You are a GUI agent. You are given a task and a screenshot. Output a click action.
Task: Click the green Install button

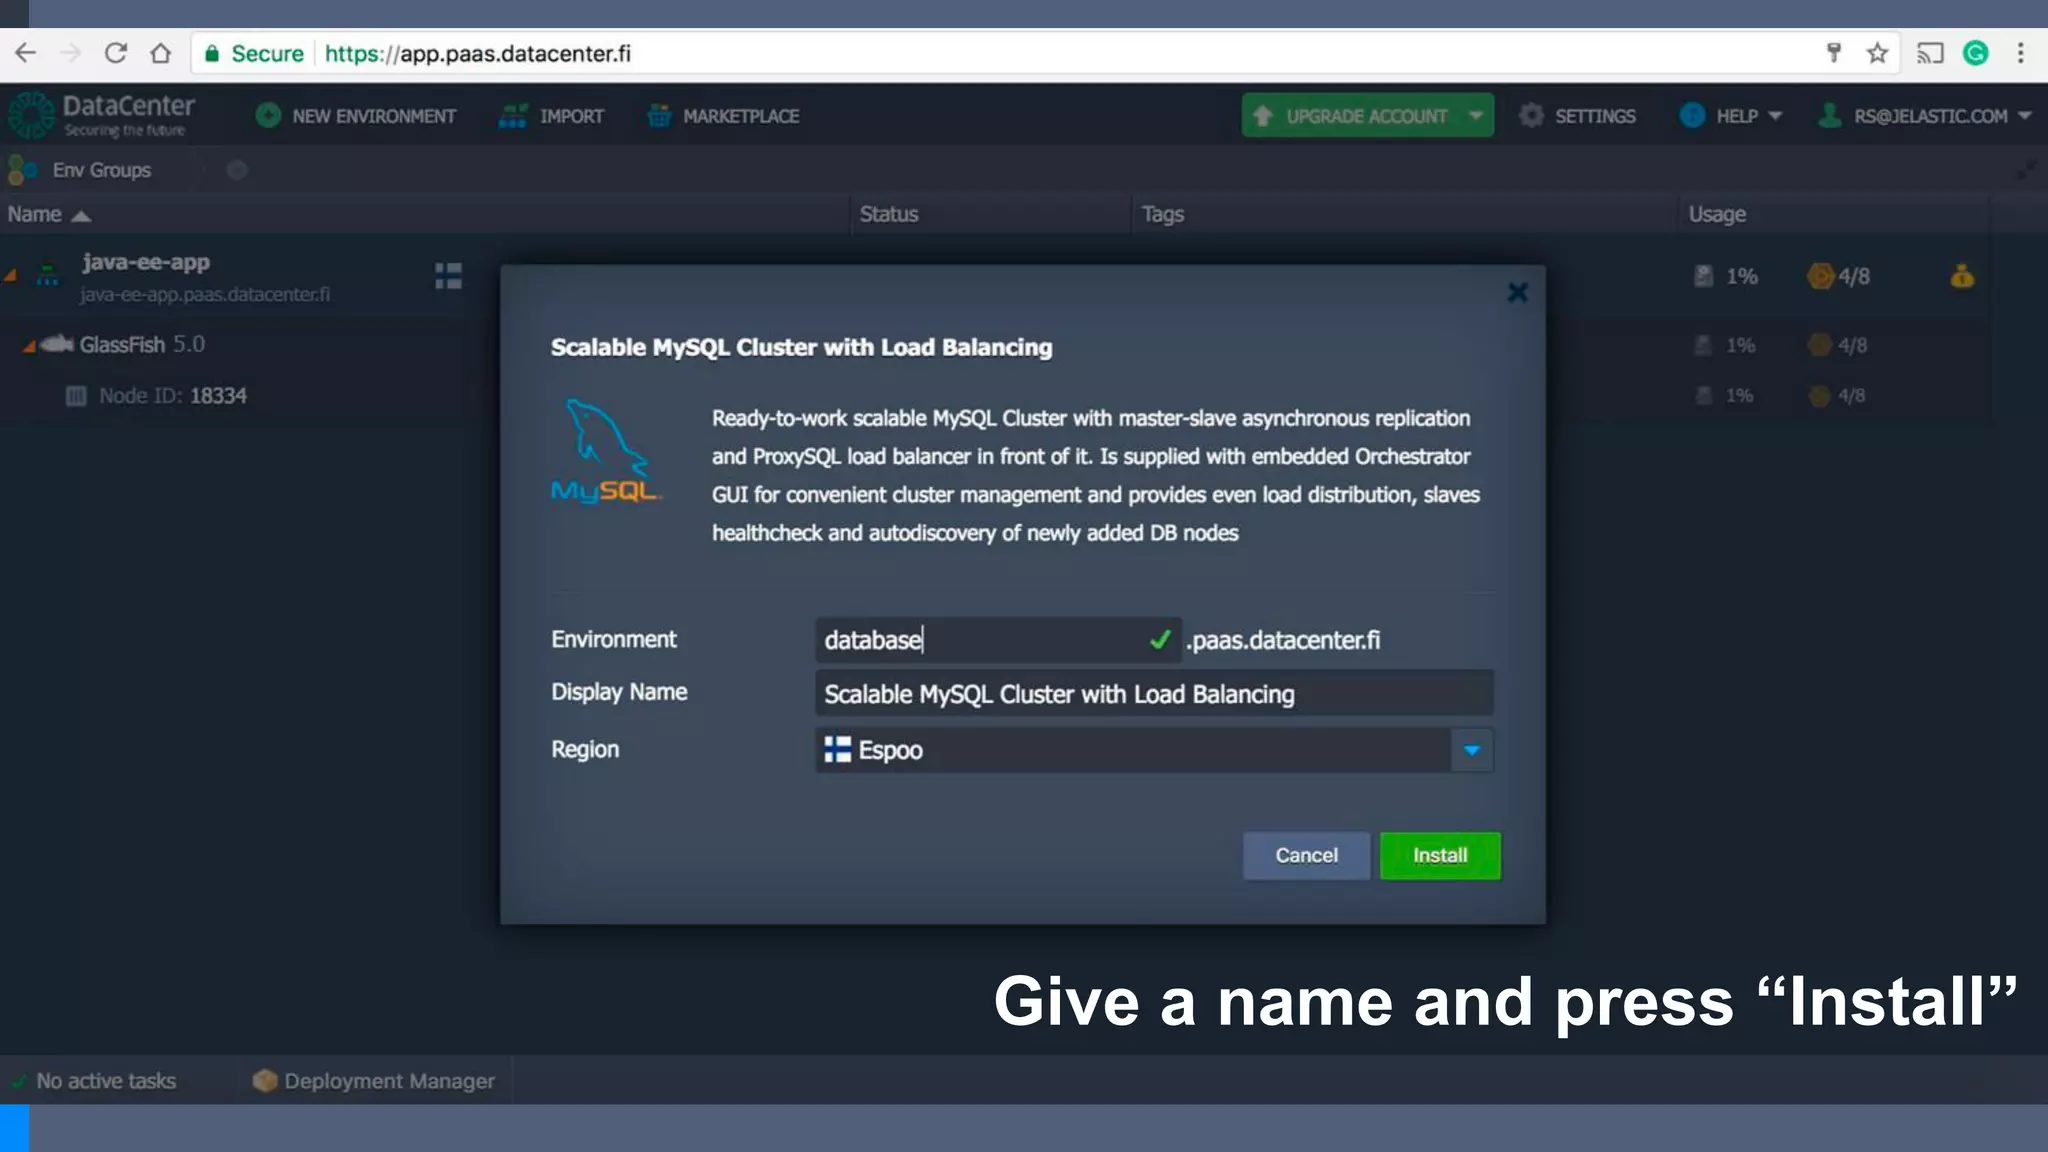point(1440,856)
